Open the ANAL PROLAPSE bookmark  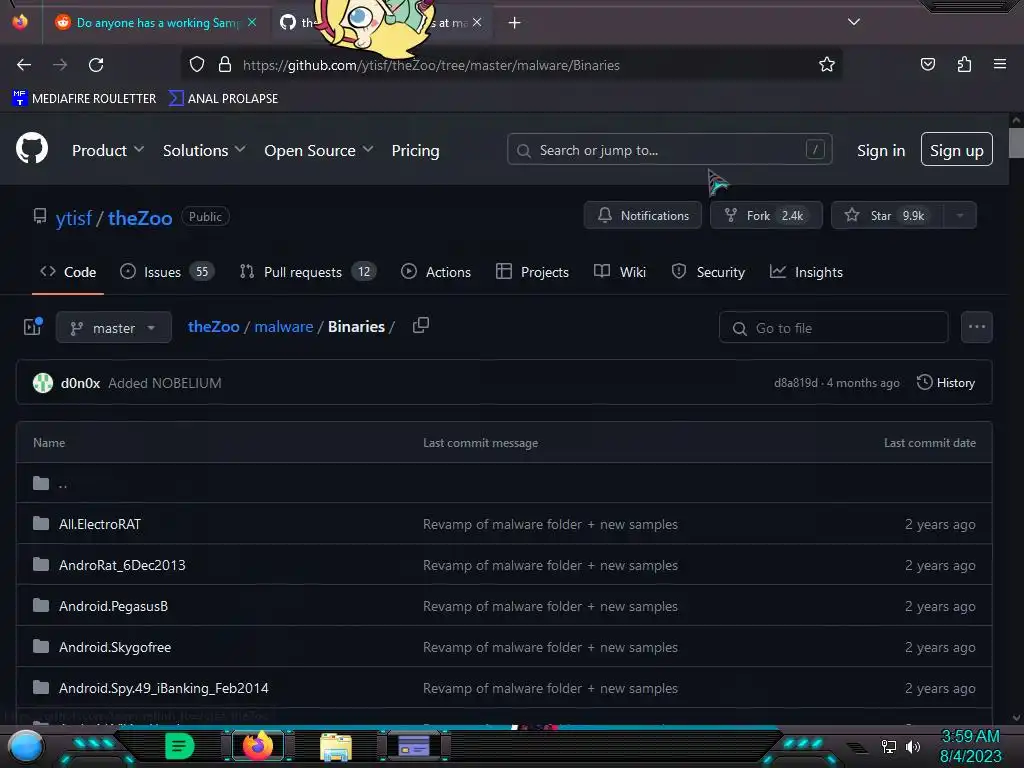223,99
